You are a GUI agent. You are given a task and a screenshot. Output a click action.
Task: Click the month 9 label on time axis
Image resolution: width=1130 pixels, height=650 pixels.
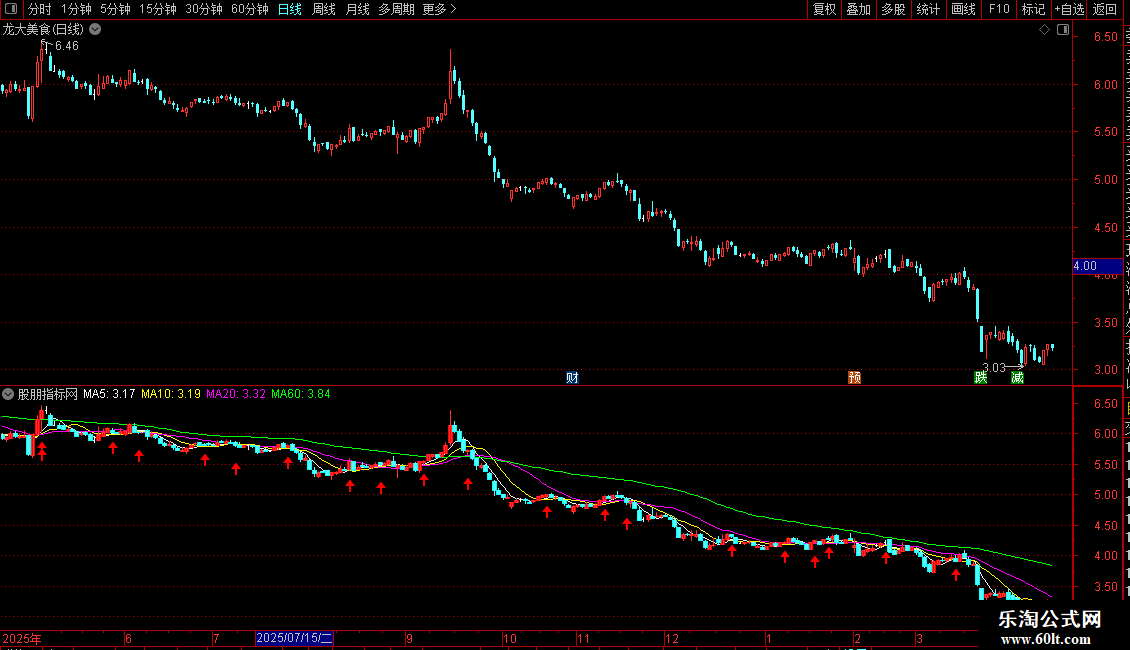pyautogui.click(x=409, y=638)
